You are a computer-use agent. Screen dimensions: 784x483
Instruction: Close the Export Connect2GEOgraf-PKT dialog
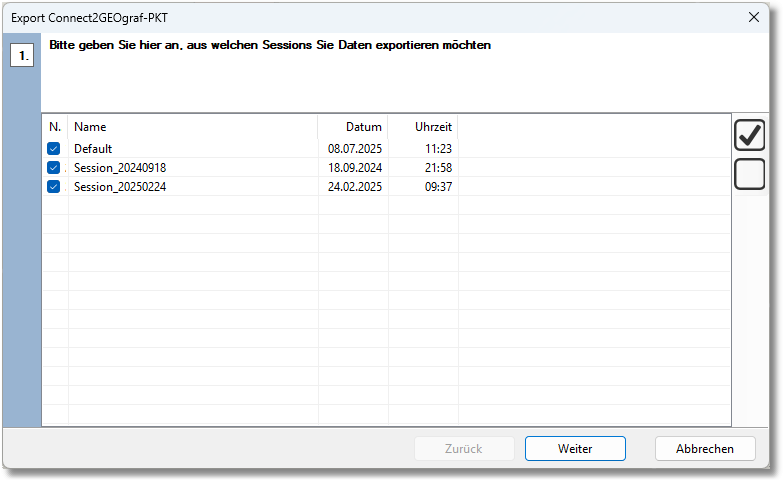coord(754,17)
